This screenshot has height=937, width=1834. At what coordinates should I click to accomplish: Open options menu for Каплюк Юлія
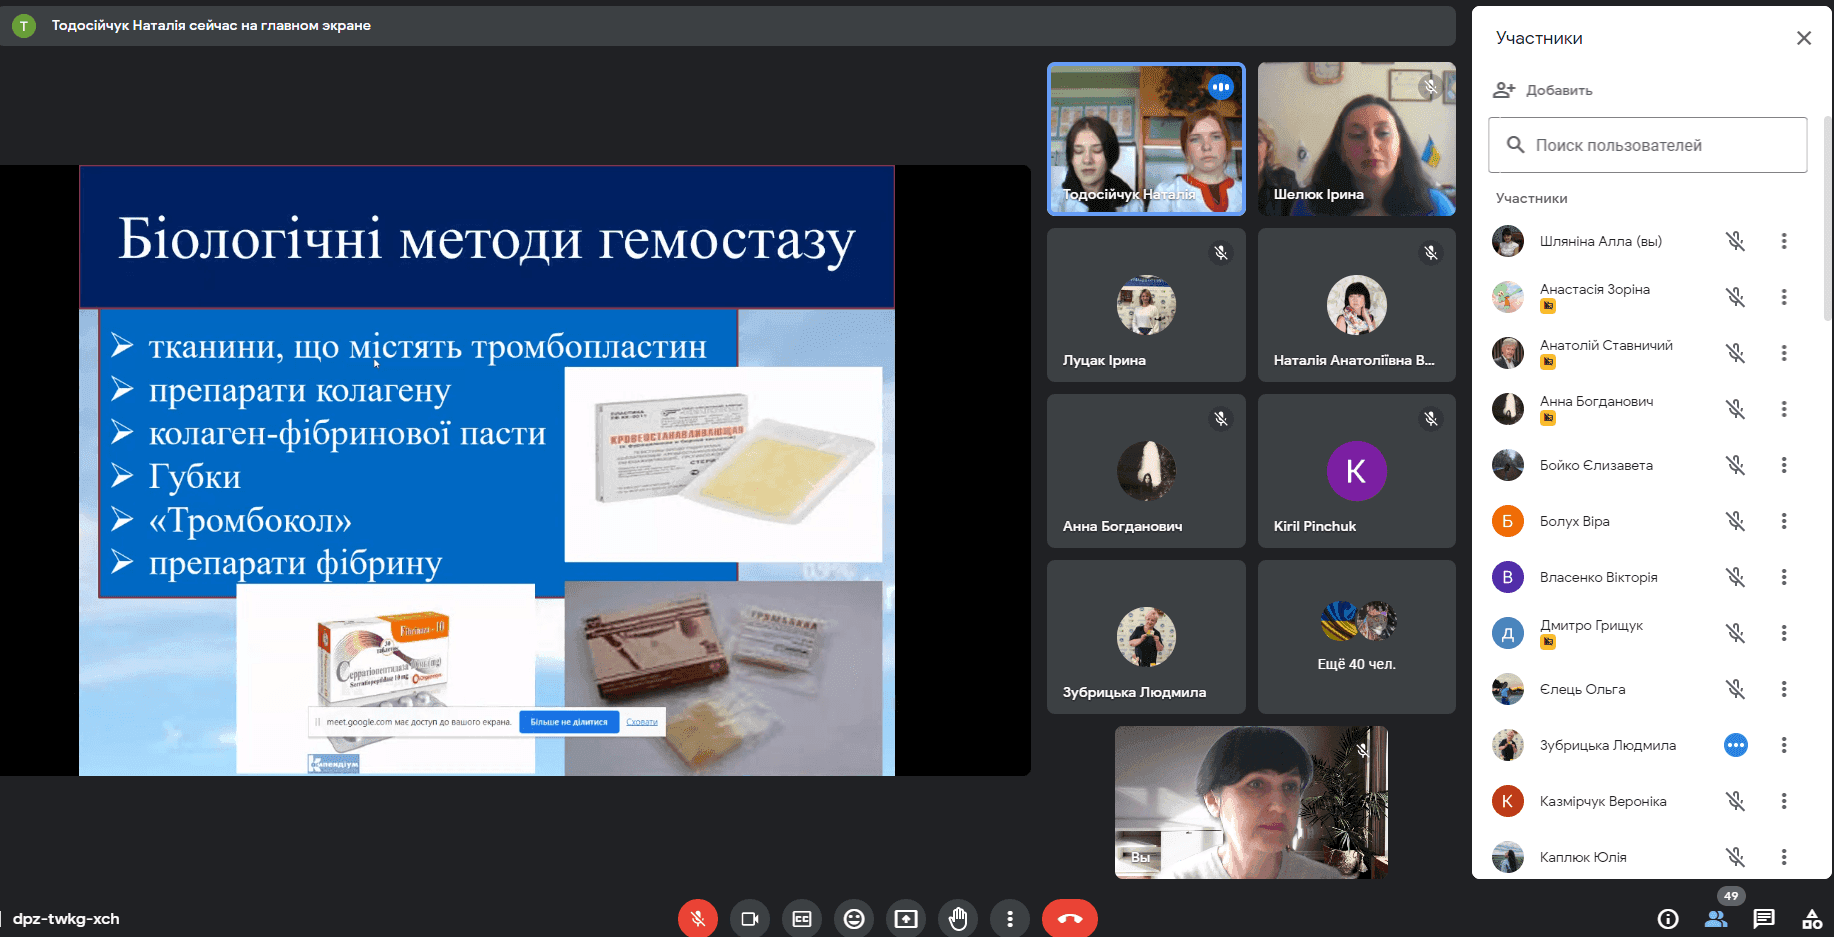(1784, 857)
